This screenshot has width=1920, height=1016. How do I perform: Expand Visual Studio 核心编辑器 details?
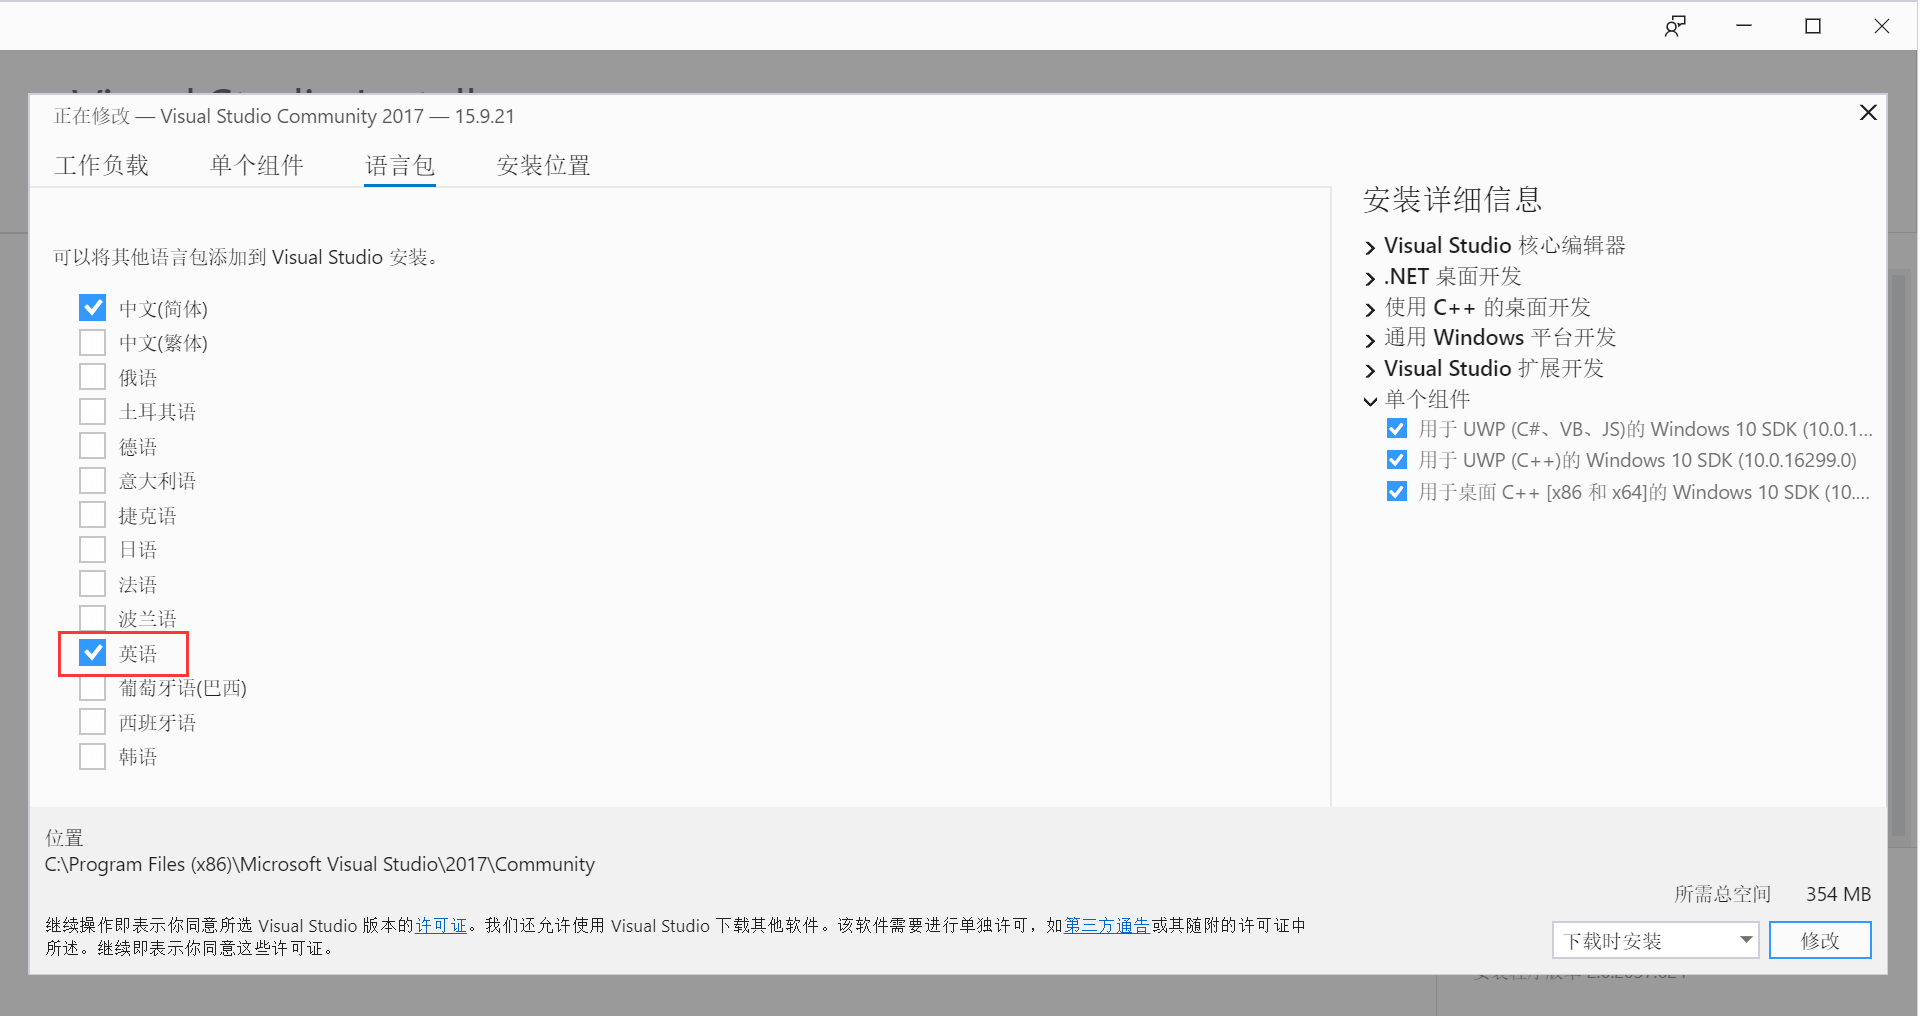tap(1370, 247)
